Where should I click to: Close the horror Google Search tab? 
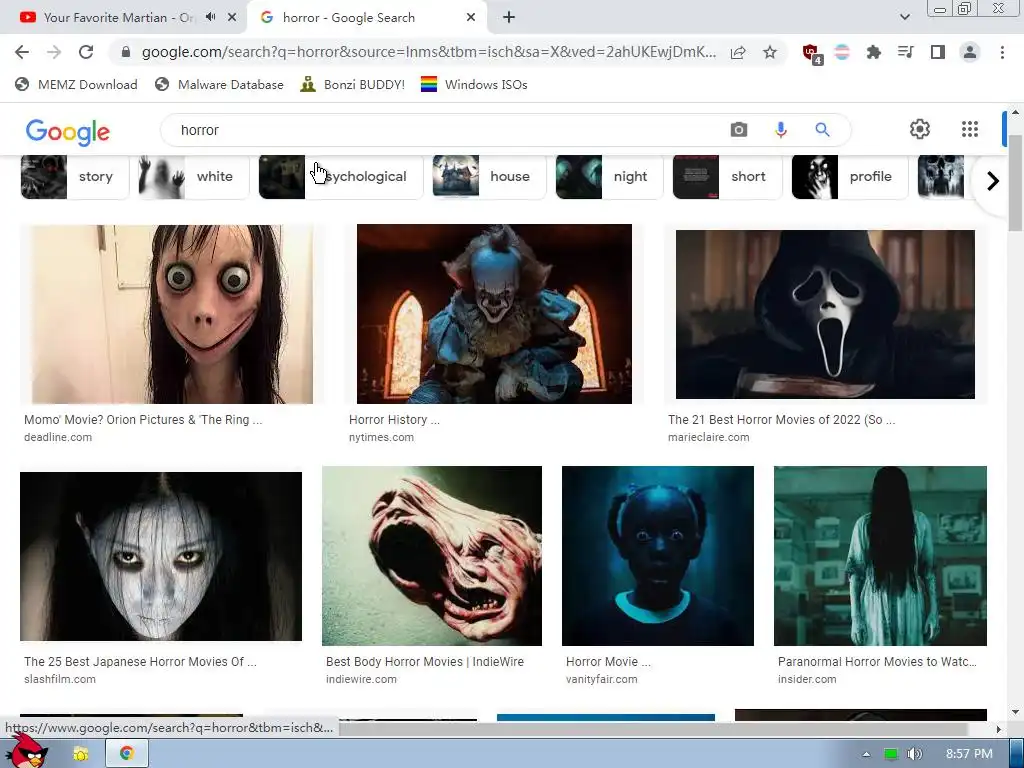pyautogui.click(x=471, y=18)
